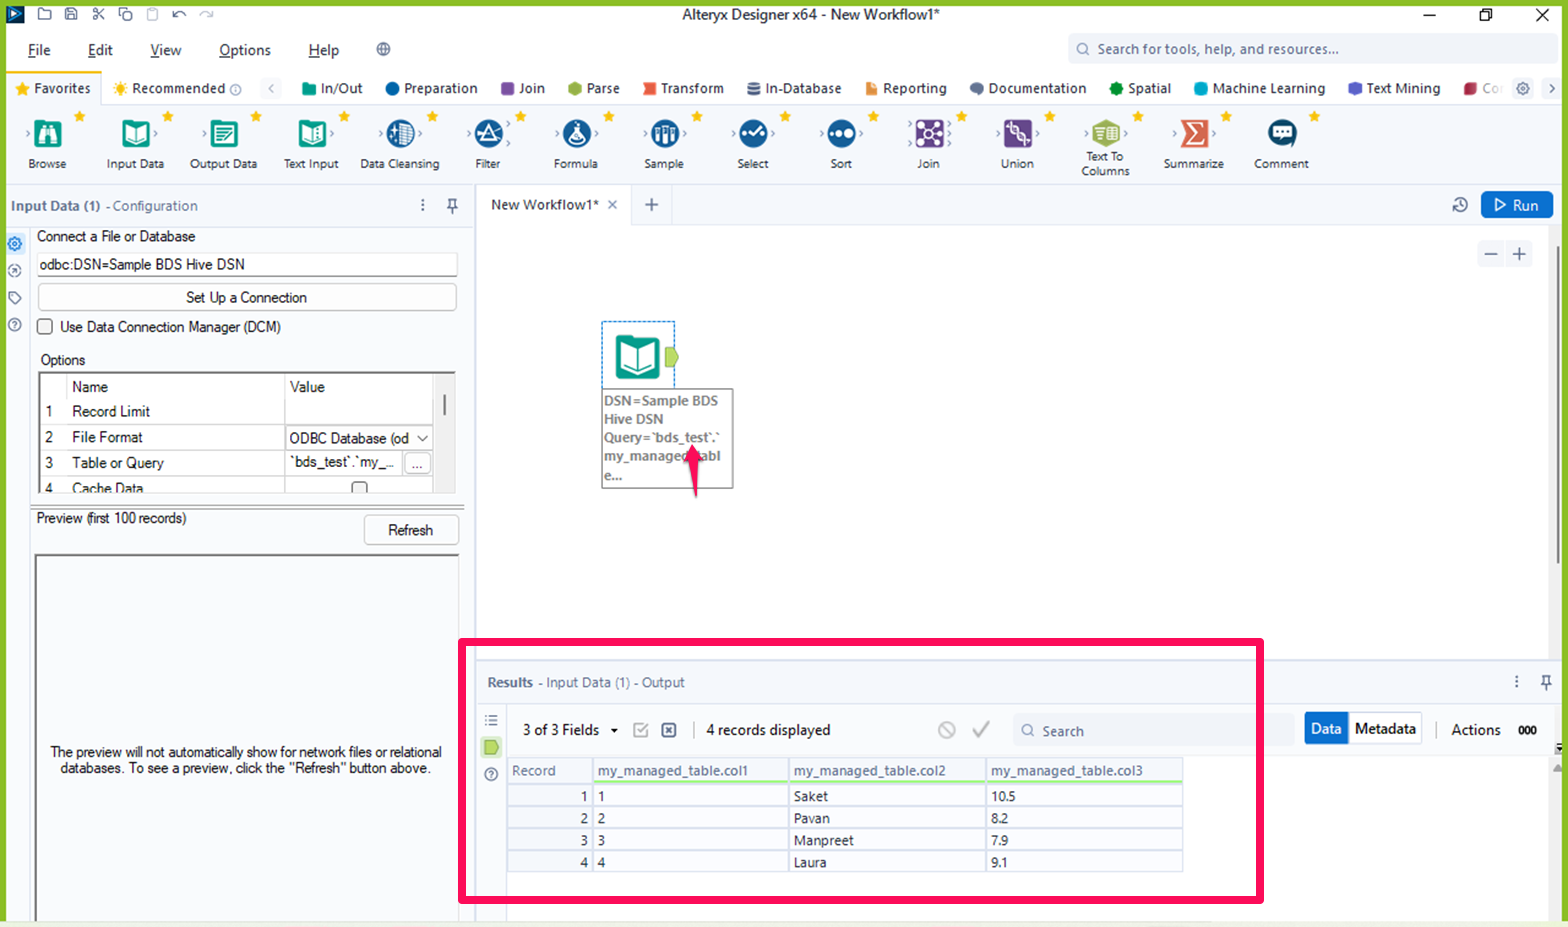
Task: Zoom in canvas with plus button
Action: click(1519, 254)
